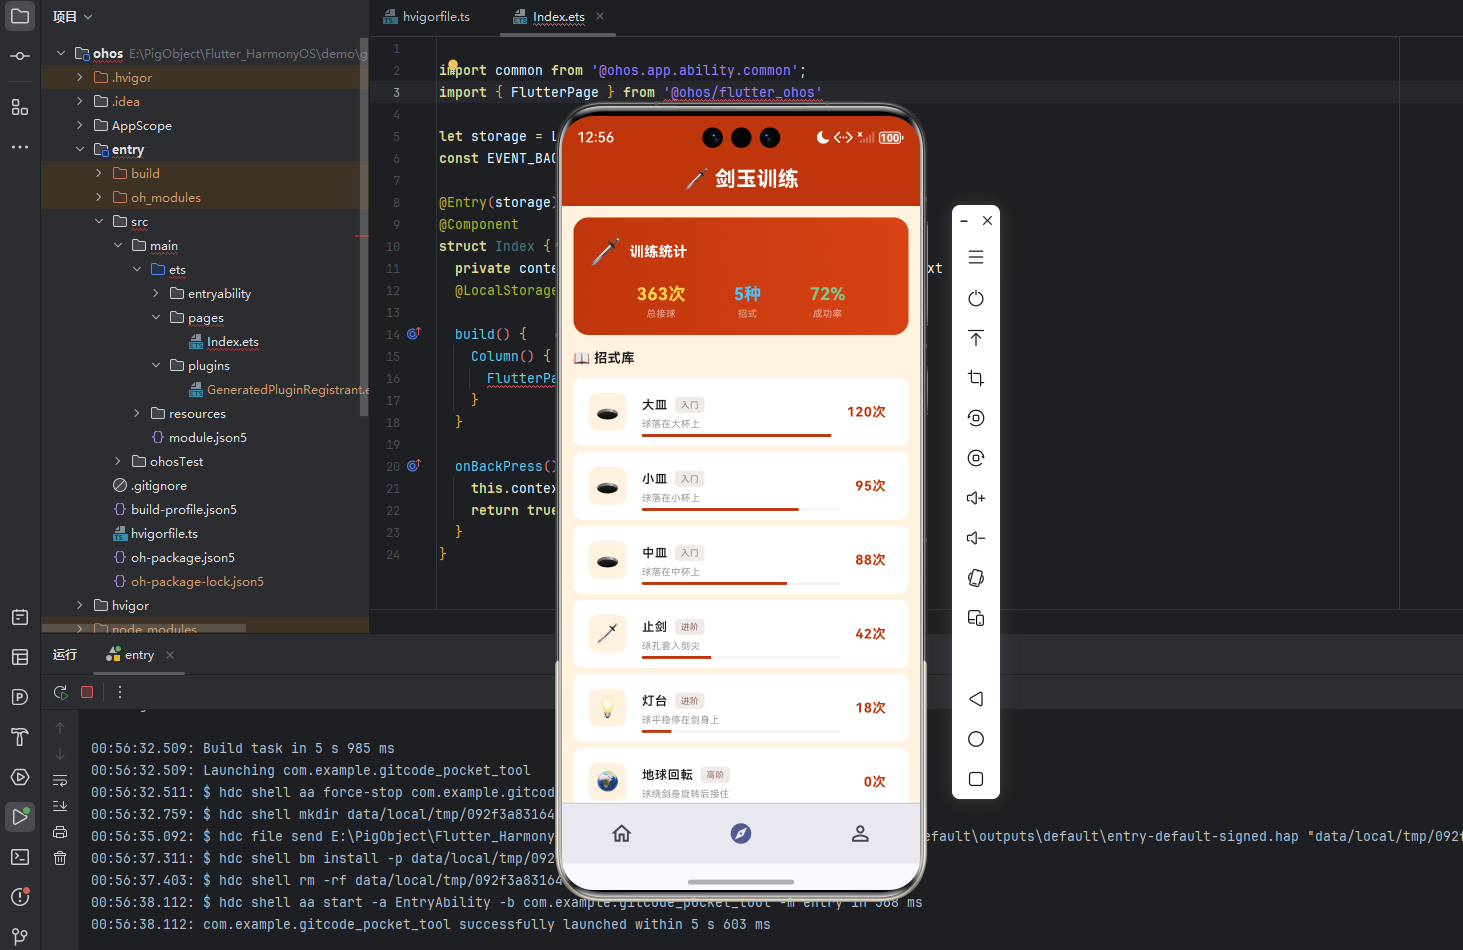Click the 大皿 progress bar

[x=741, y=435]
